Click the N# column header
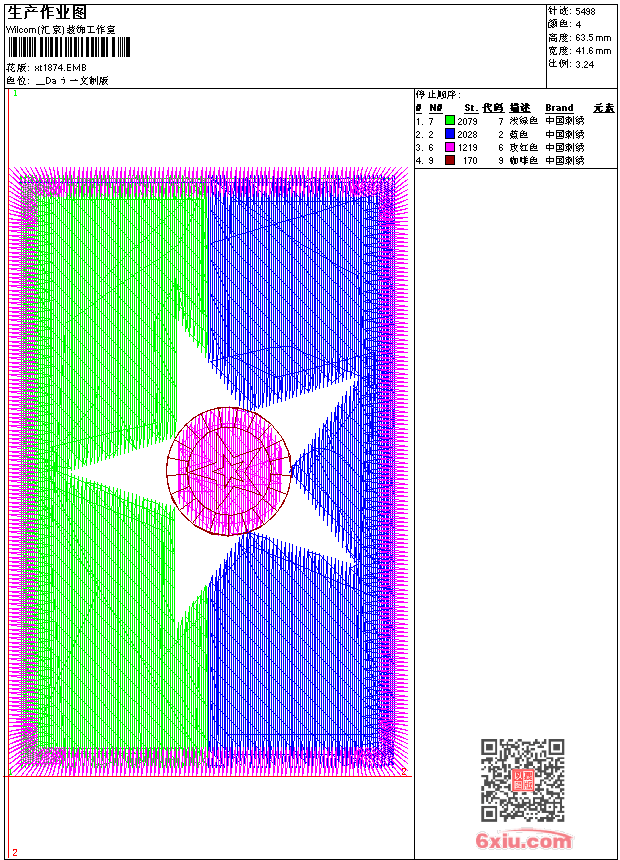The image size is (620, 860). (x=436, y=108)
